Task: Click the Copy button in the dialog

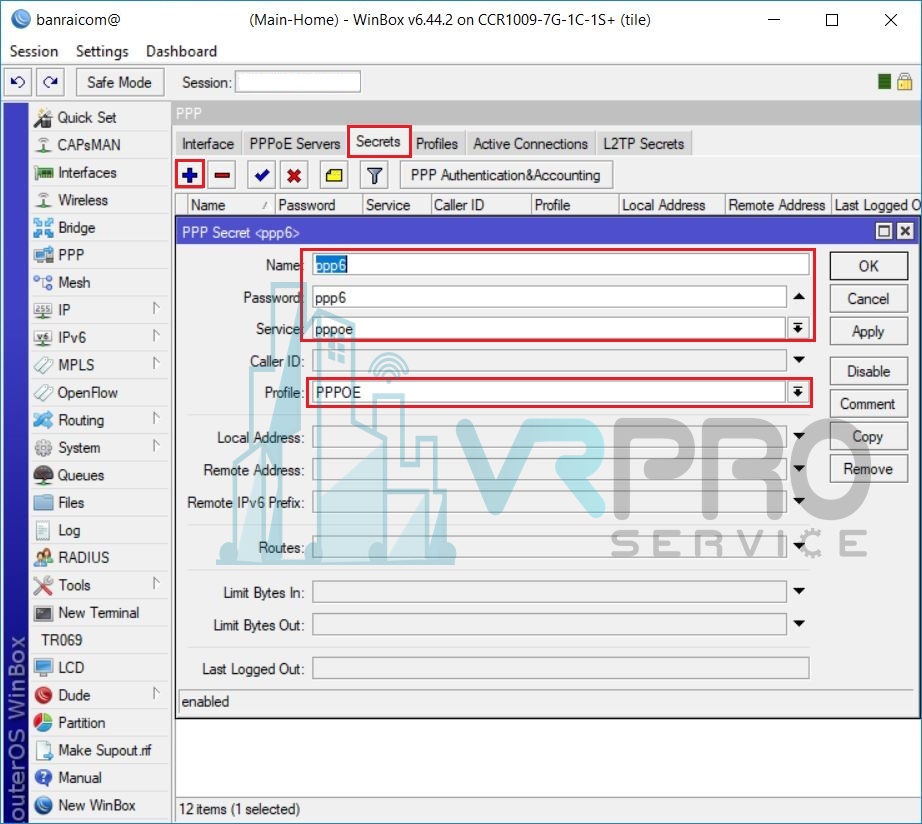Action: pyautogui.click(x=868, y=436)
